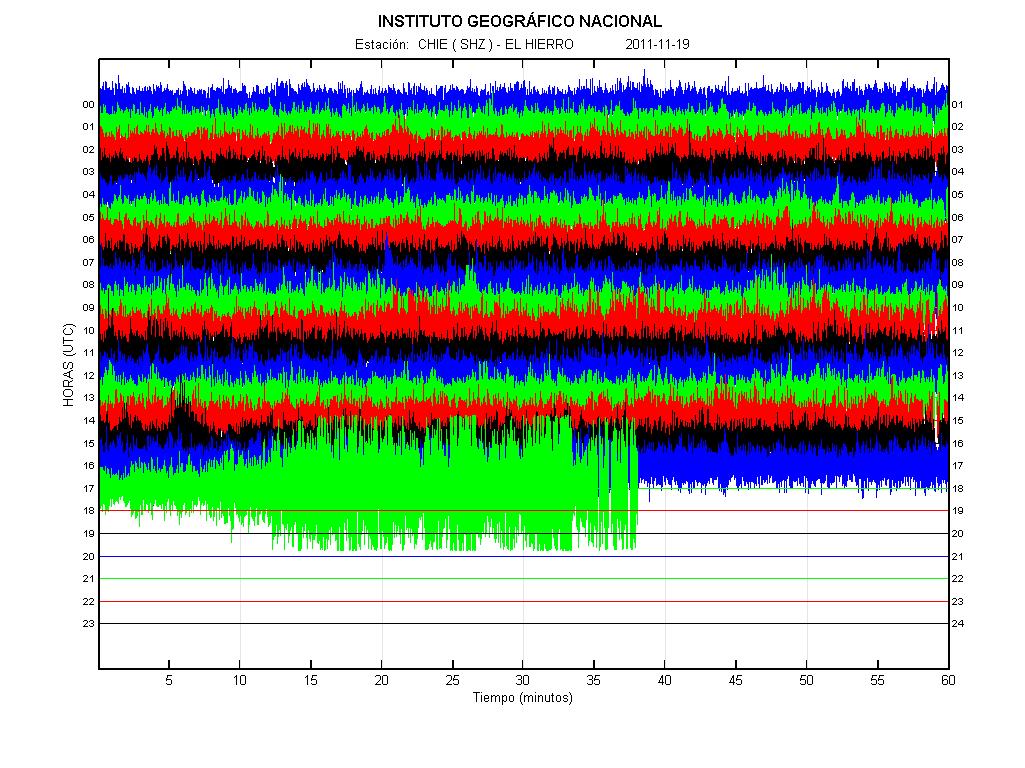Select the station label CHIE (SHZ) - EL HIERRO
Image resolution: width=1025 pixels, height=768 pixels.
coord(496,44)
